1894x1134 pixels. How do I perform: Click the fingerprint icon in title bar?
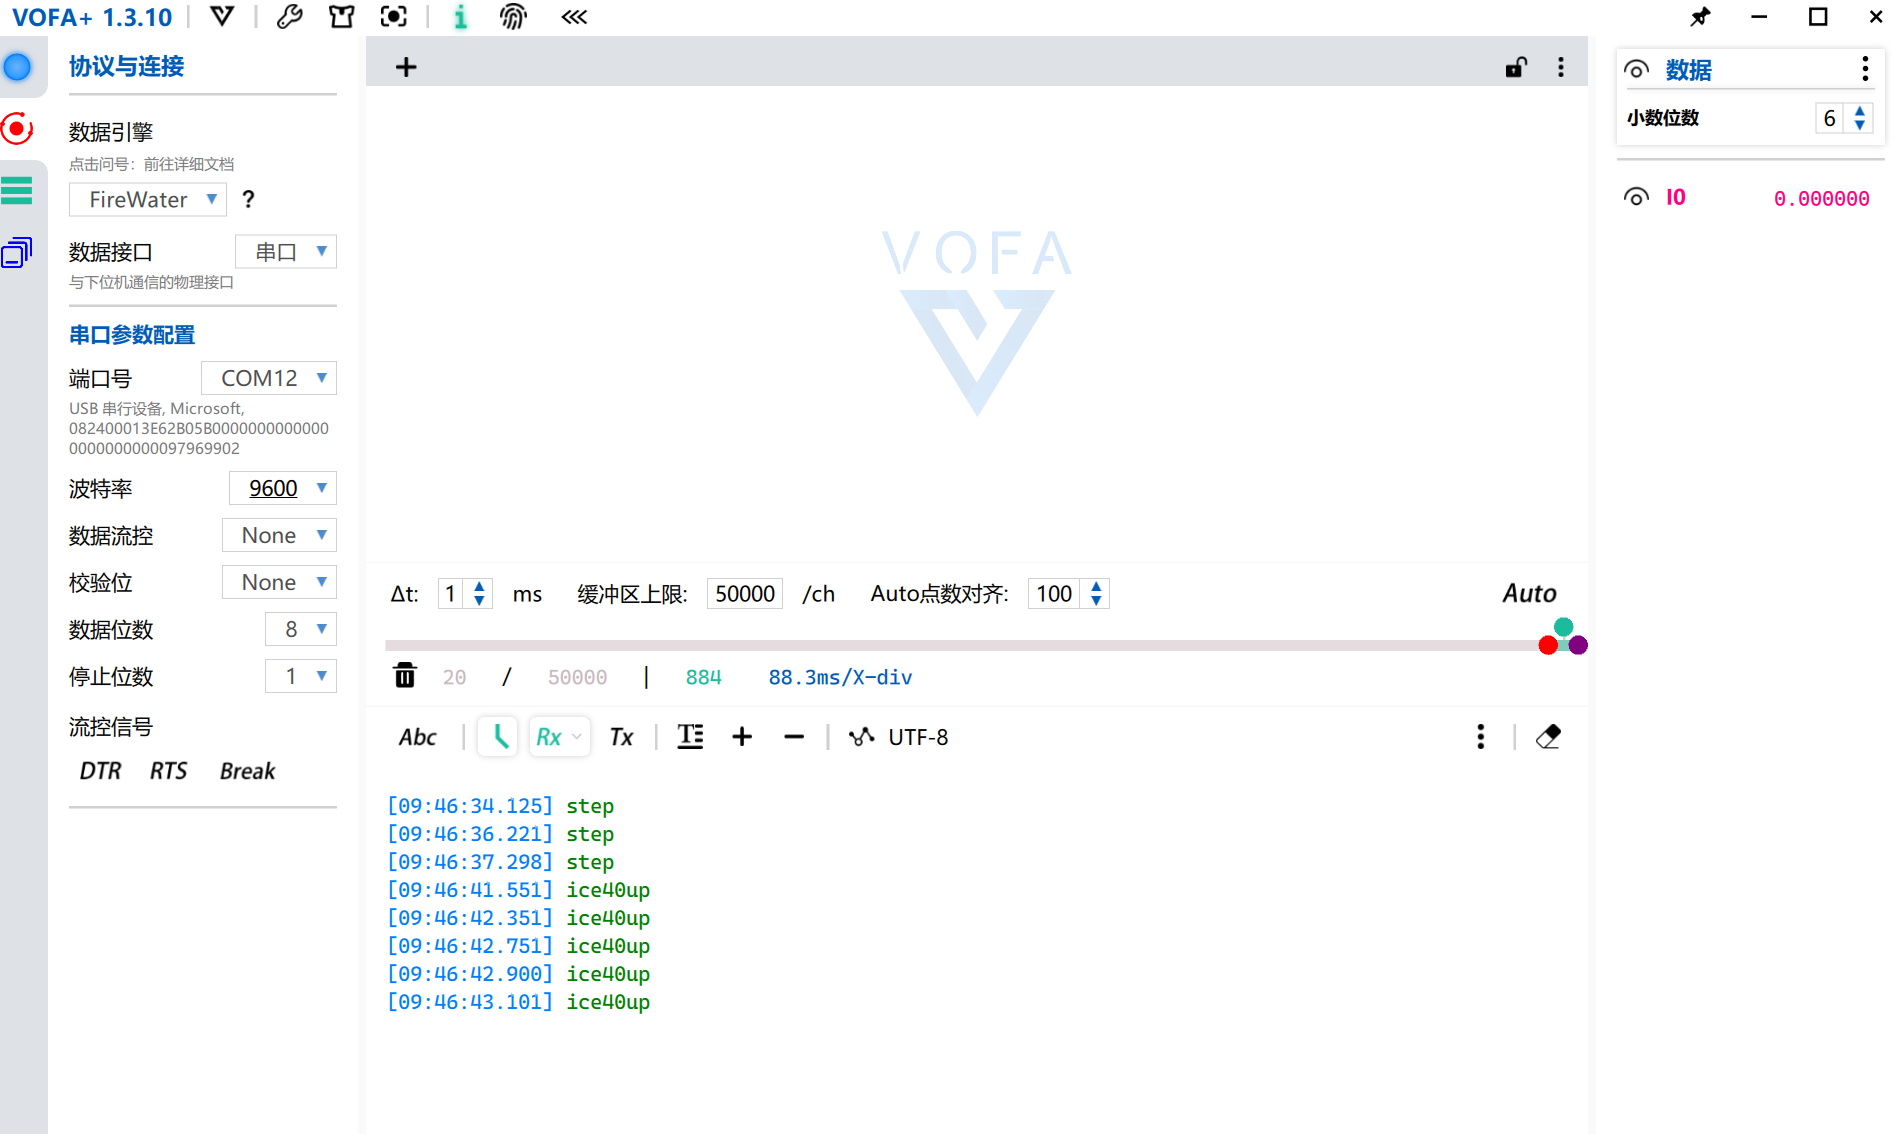point(513,17)
